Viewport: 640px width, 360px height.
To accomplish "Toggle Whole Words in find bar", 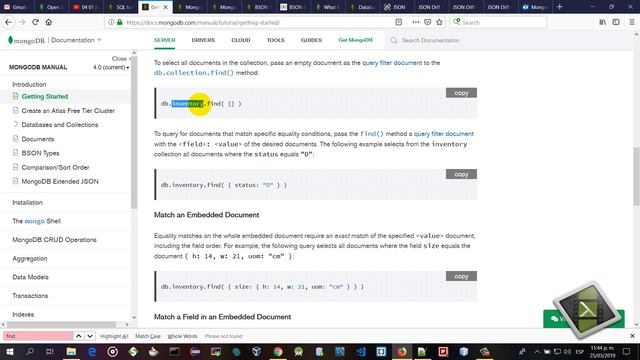I will 182,336.
